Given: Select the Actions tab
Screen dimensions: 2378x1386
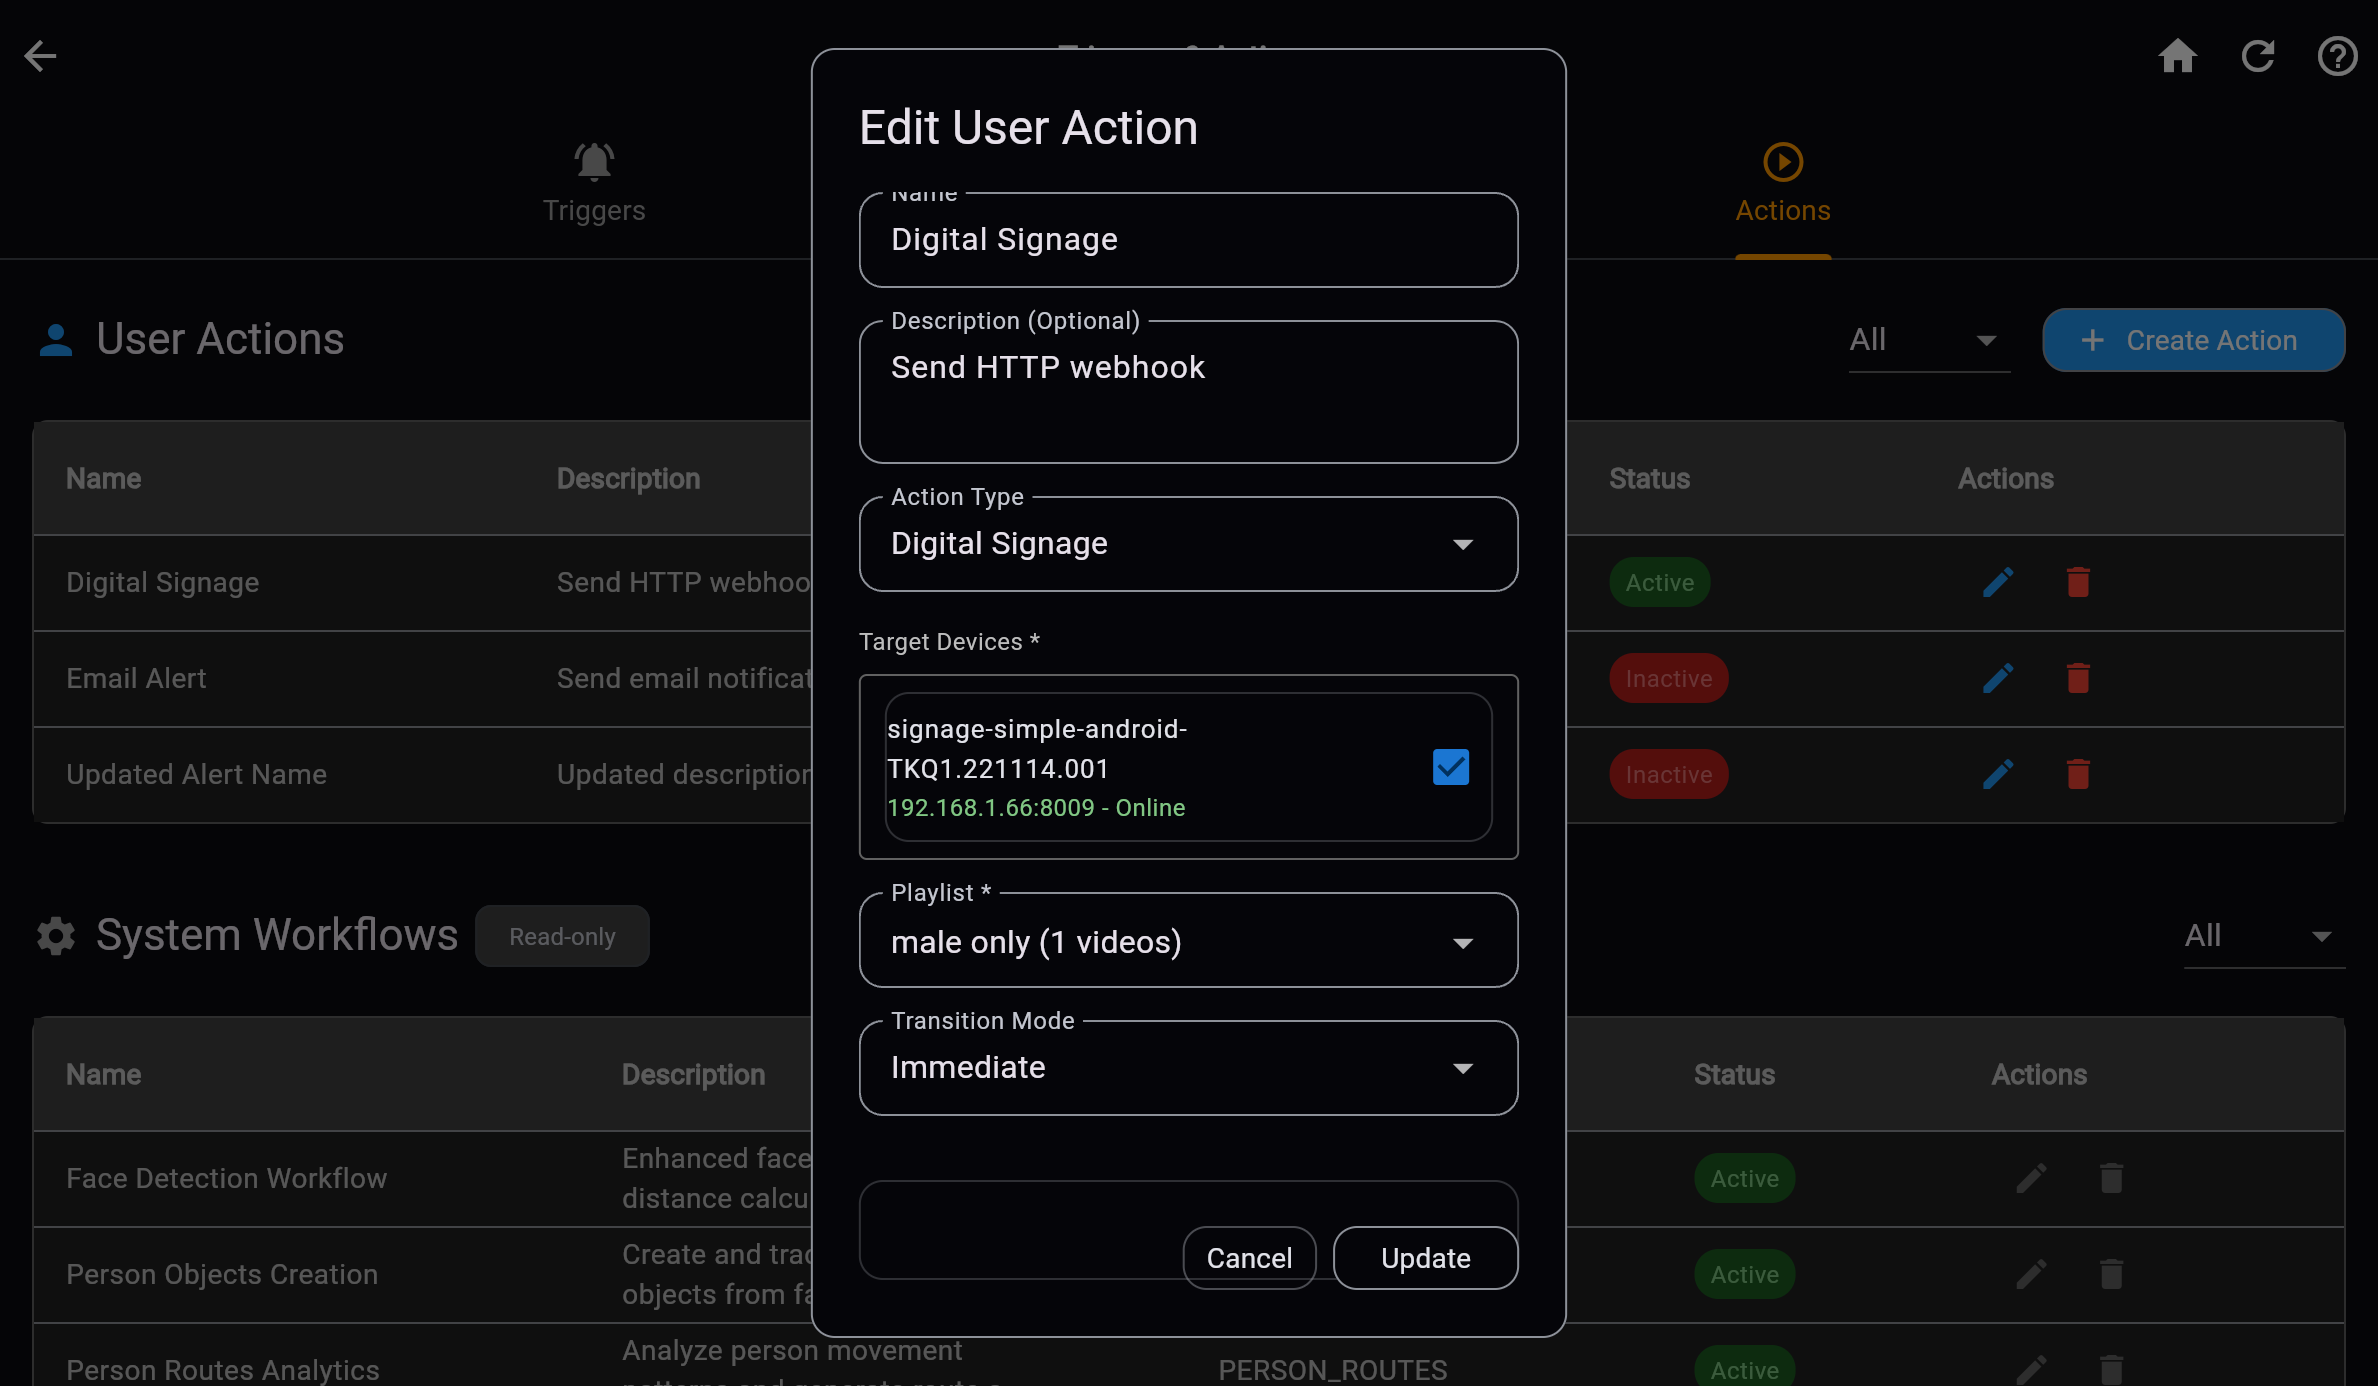Looking at the screenshot, I should (1782, 185).
